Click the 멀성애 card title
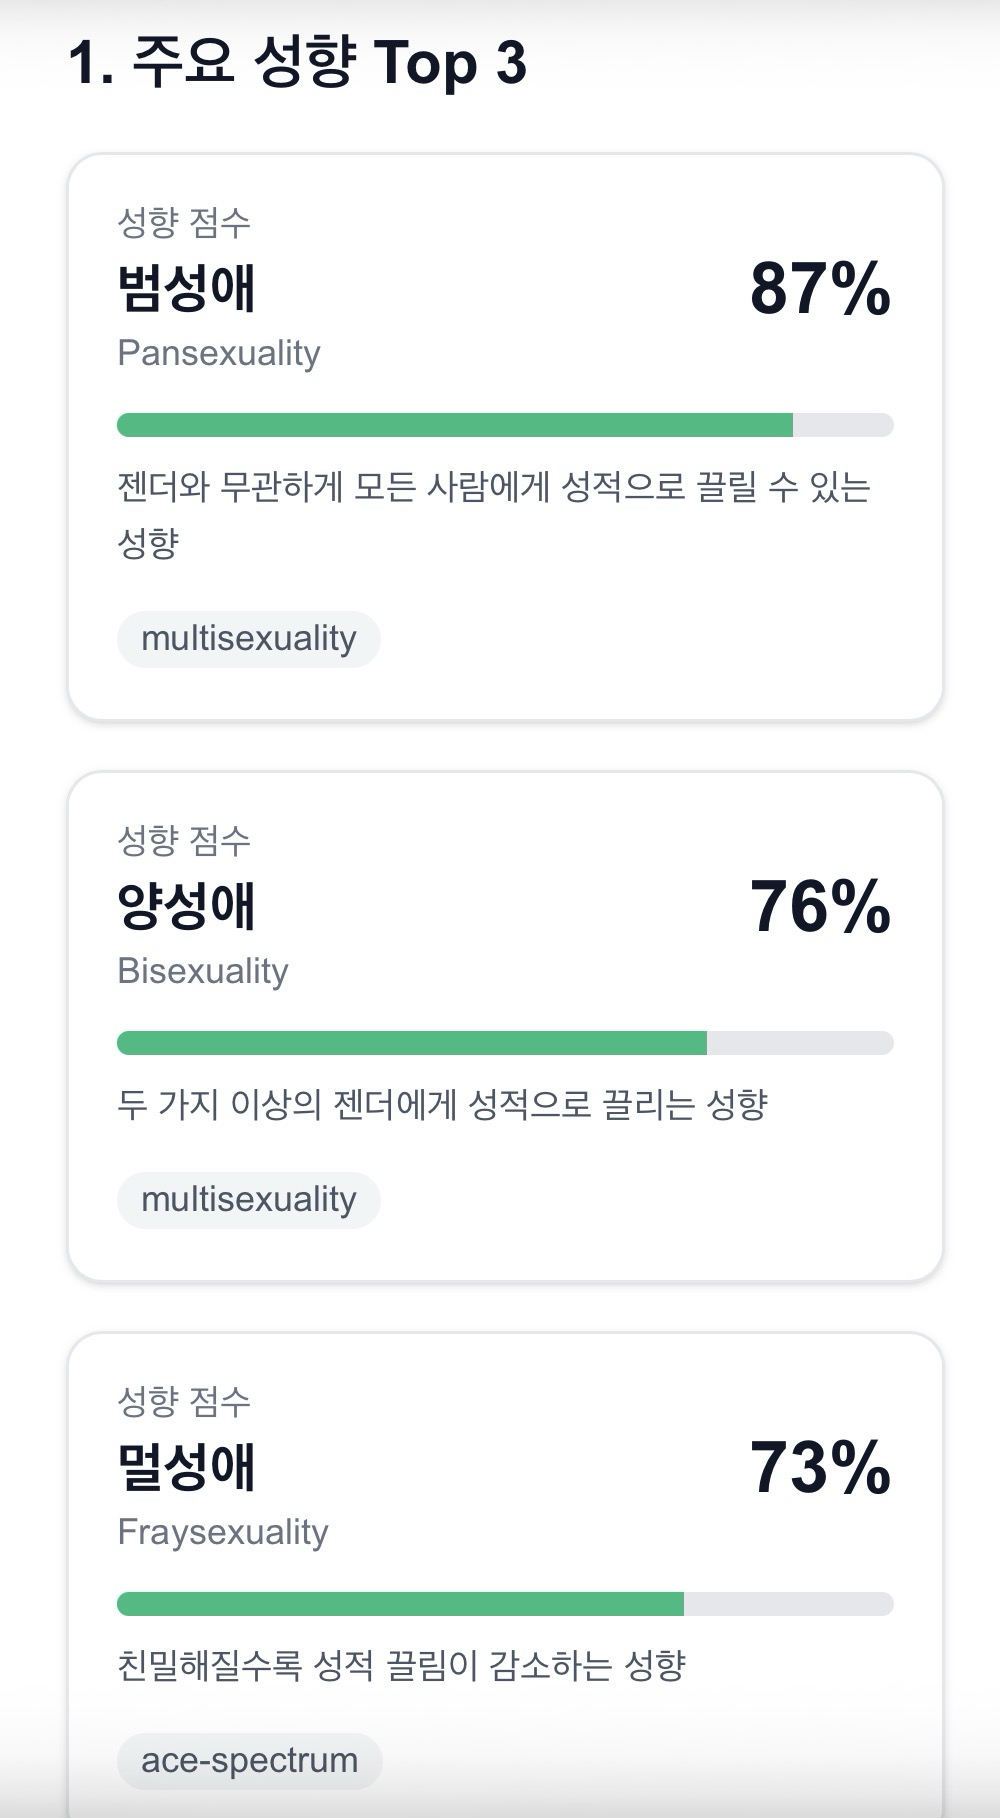 [x=187, y=1468]
